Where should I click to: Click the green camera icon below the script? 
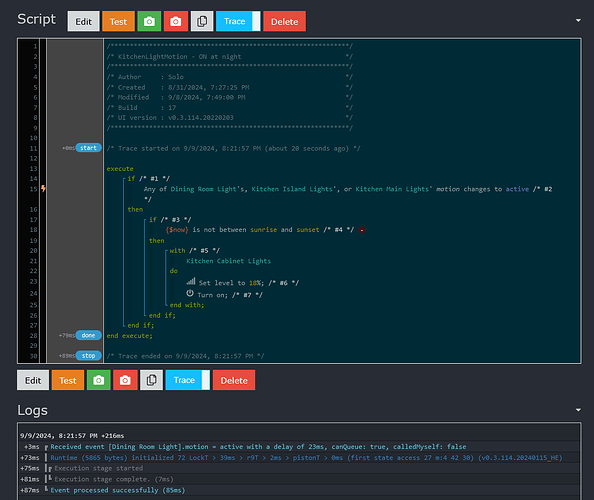pyautogui.click(x=98, y=380)
